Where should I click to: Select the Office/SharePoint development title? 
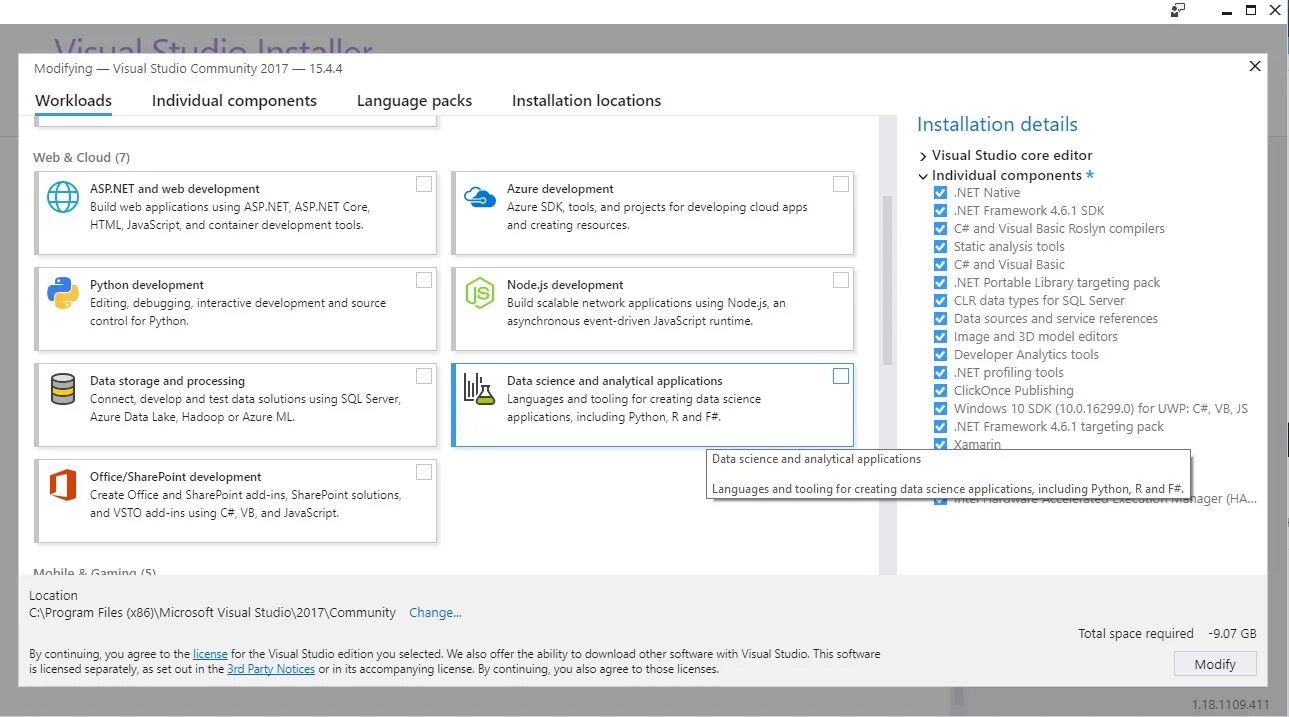(x=176, y=477)
